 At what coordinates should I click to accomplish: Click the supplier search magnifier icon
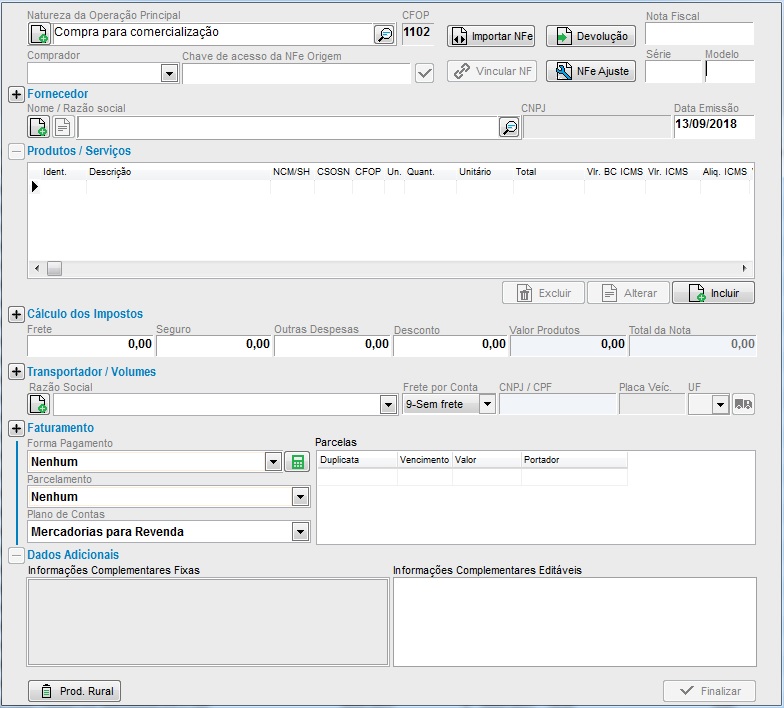tap(509, 127)
